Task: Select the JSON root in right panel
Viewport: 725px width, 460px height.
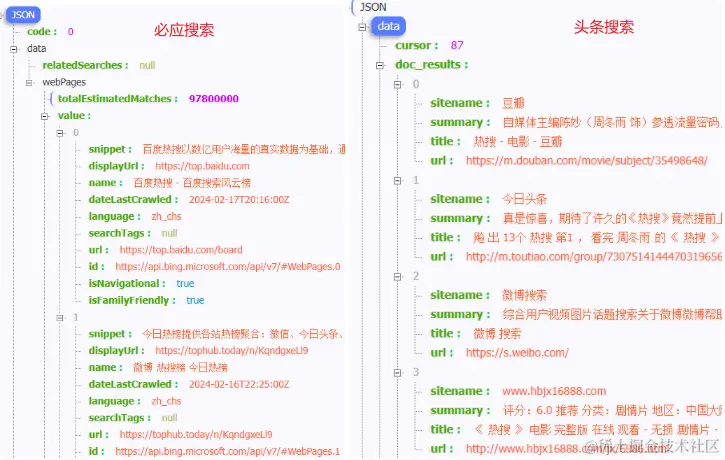Action: click(x=373, y=7)
